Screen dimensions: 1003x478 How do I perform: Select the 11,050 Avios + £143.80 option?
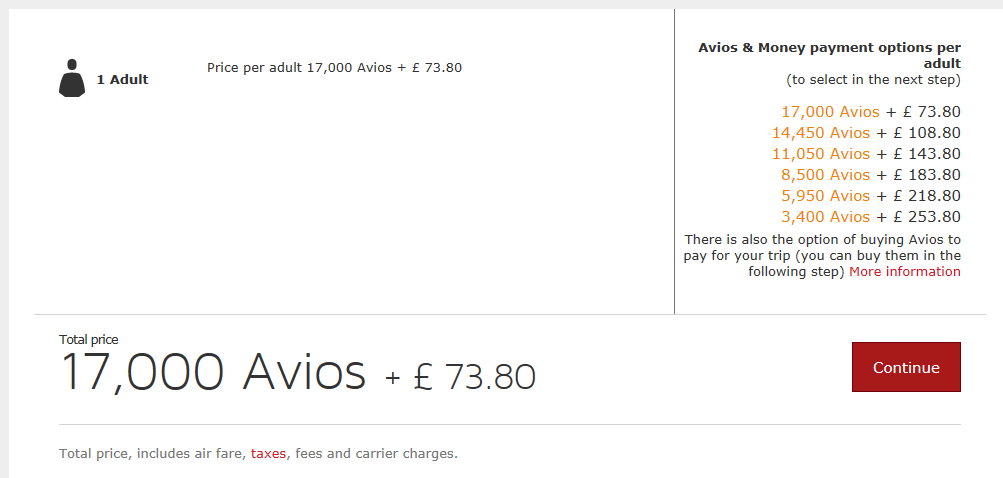[865, 154]
